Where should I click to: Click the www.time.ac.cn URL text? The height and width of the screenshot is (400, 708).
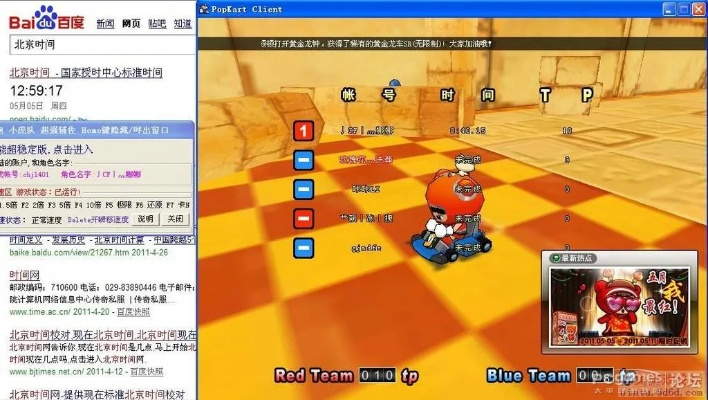tap(40, 312)
